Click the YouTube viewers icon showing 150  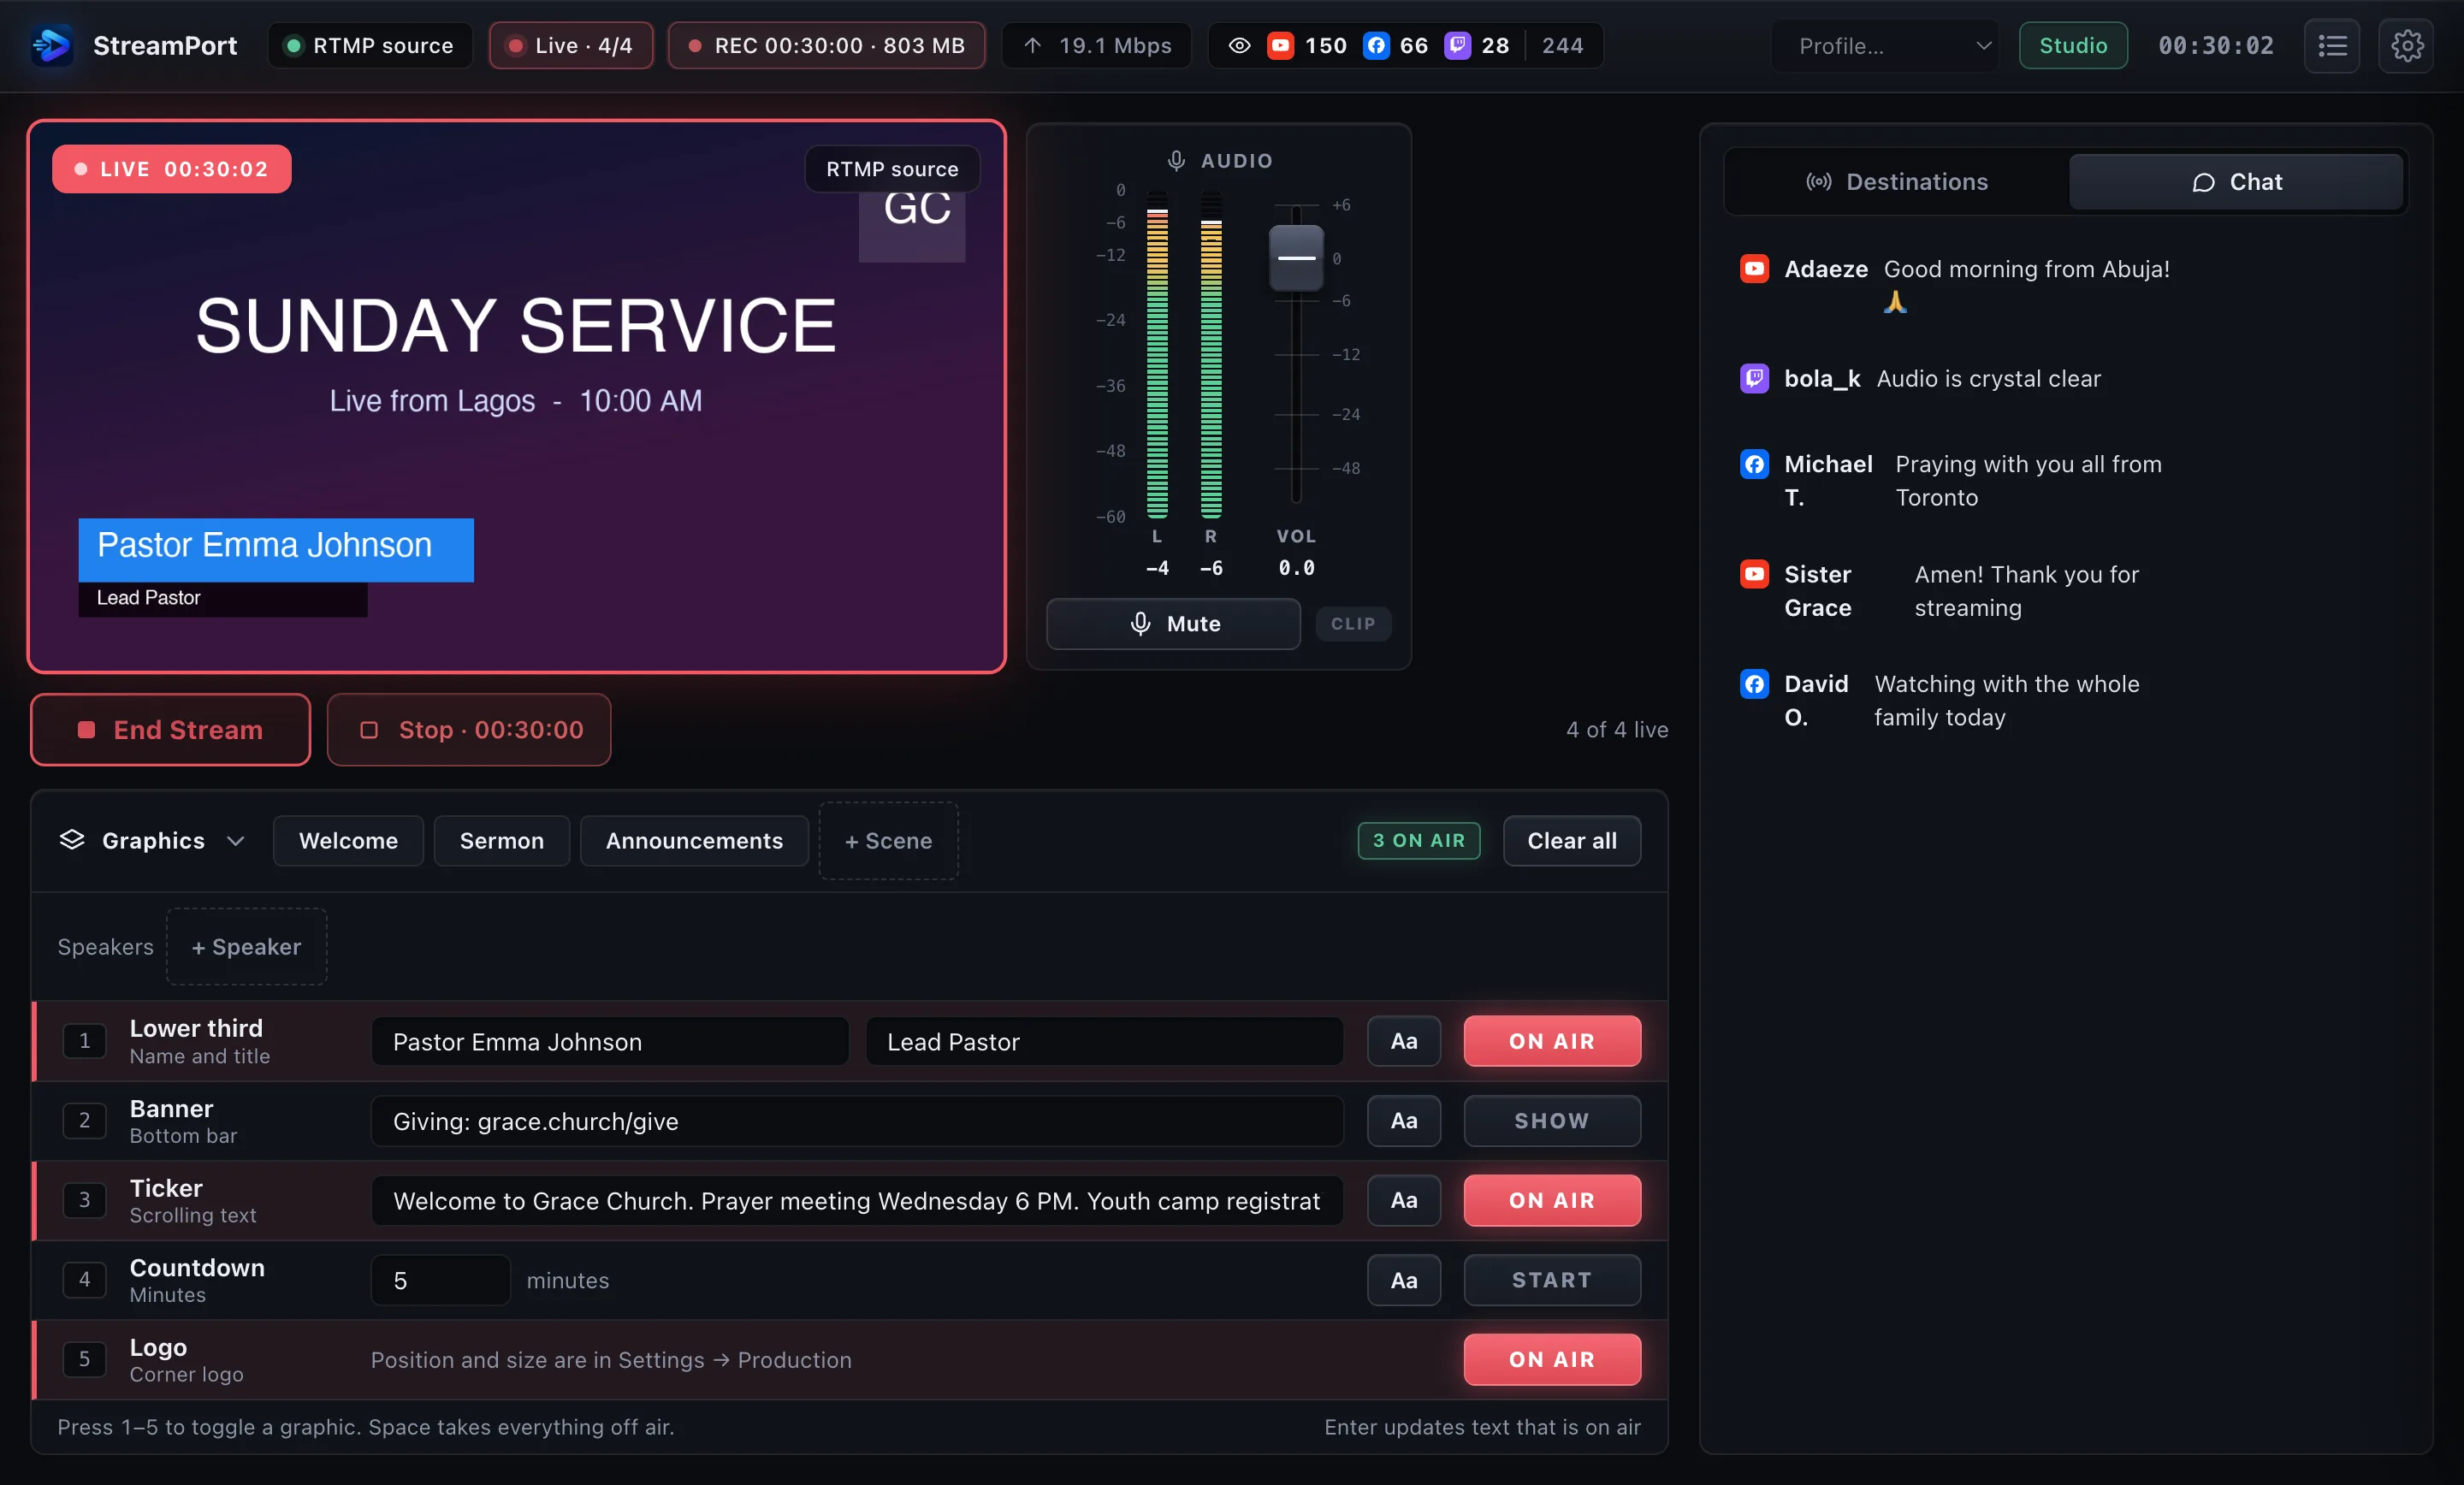point(1280,46)
